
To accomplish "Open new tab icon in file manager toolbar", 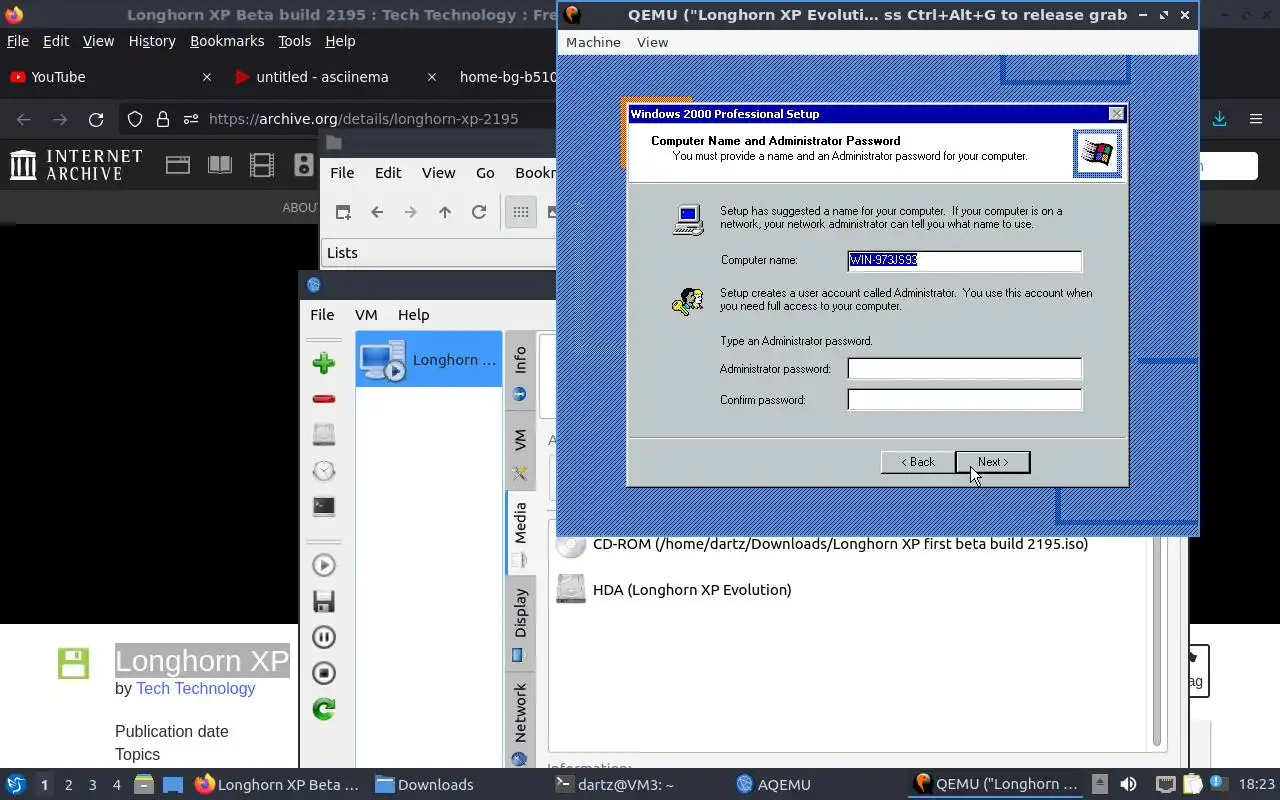I will coord(343,212).
